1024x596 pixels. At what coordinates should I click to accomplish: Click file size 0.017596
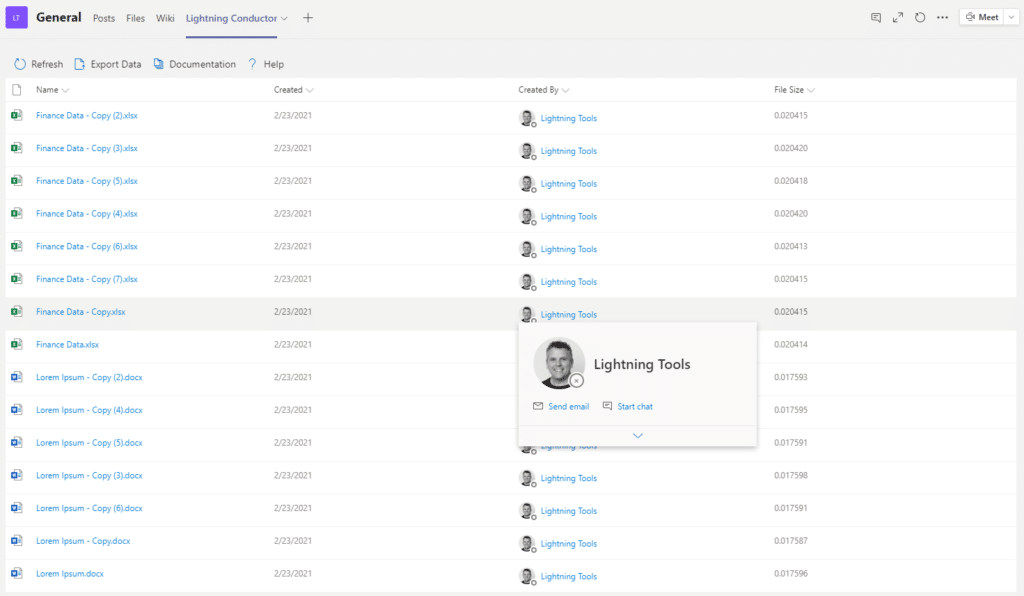[x=790, y=573]
